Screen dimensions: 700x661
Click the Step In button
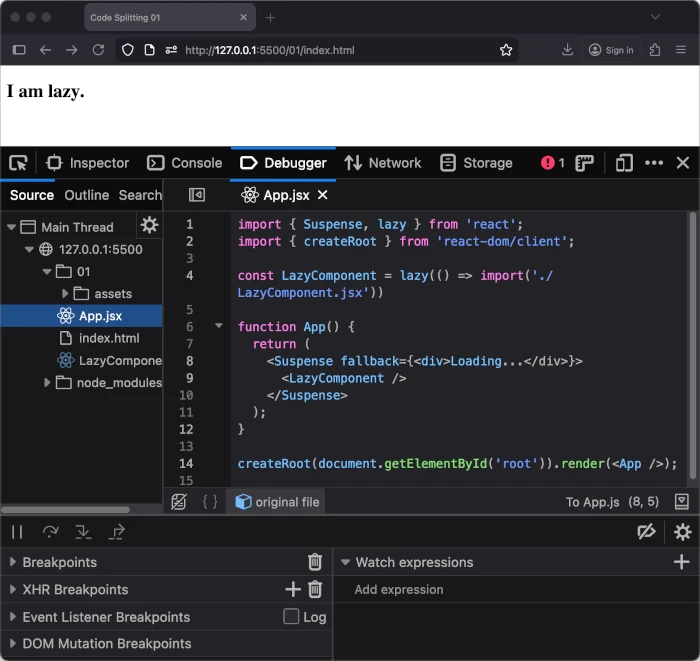click(83, 532)
